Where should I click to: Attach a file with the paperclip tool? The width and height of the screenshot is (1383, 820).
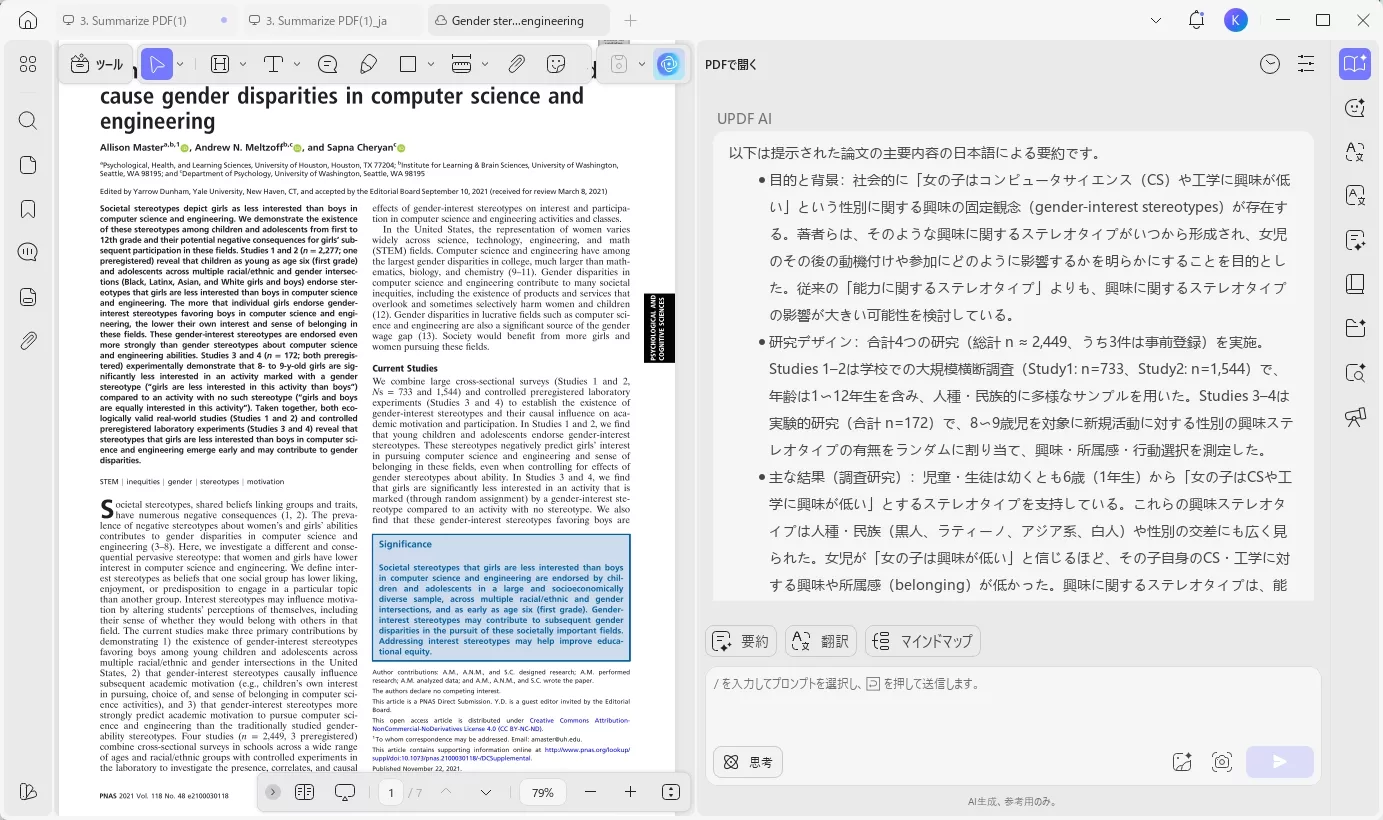point(516,63)
